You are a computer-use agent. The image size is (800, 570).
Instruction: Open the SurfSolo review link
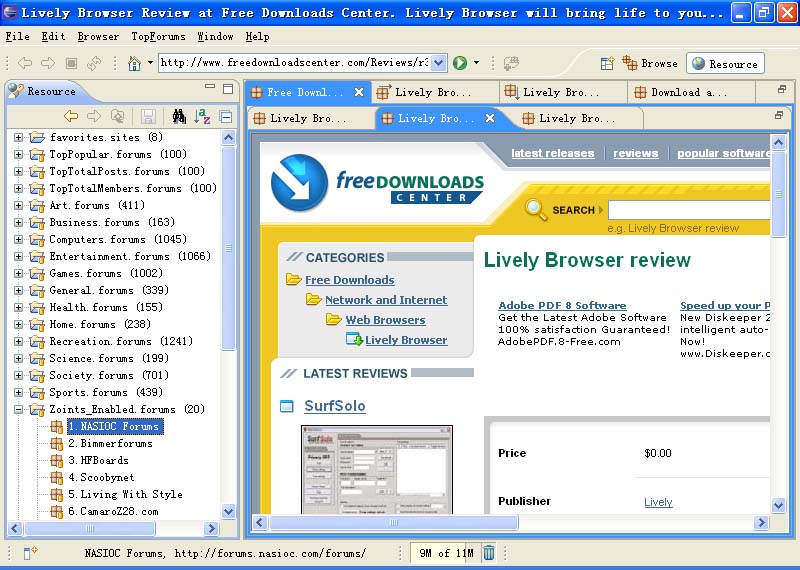click(335, 406)
